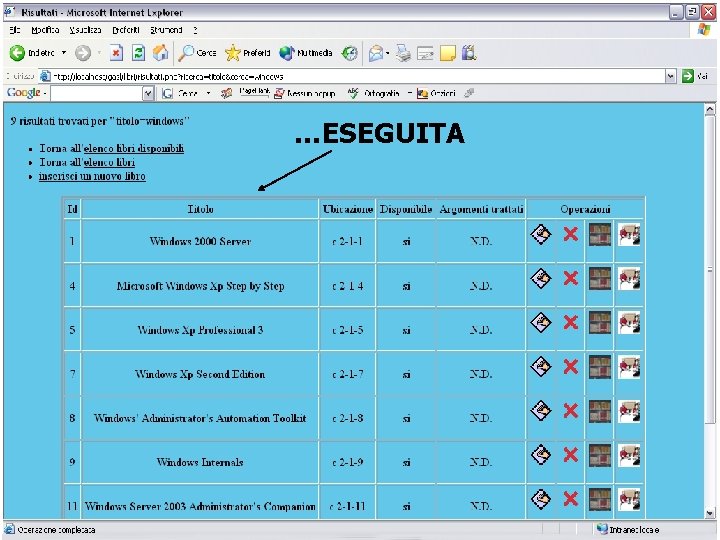The height and width of the screenshot is (540, 720).
Task: Edit the Windows Xp Second Edition entry
Action: click(x=541, y=366)
